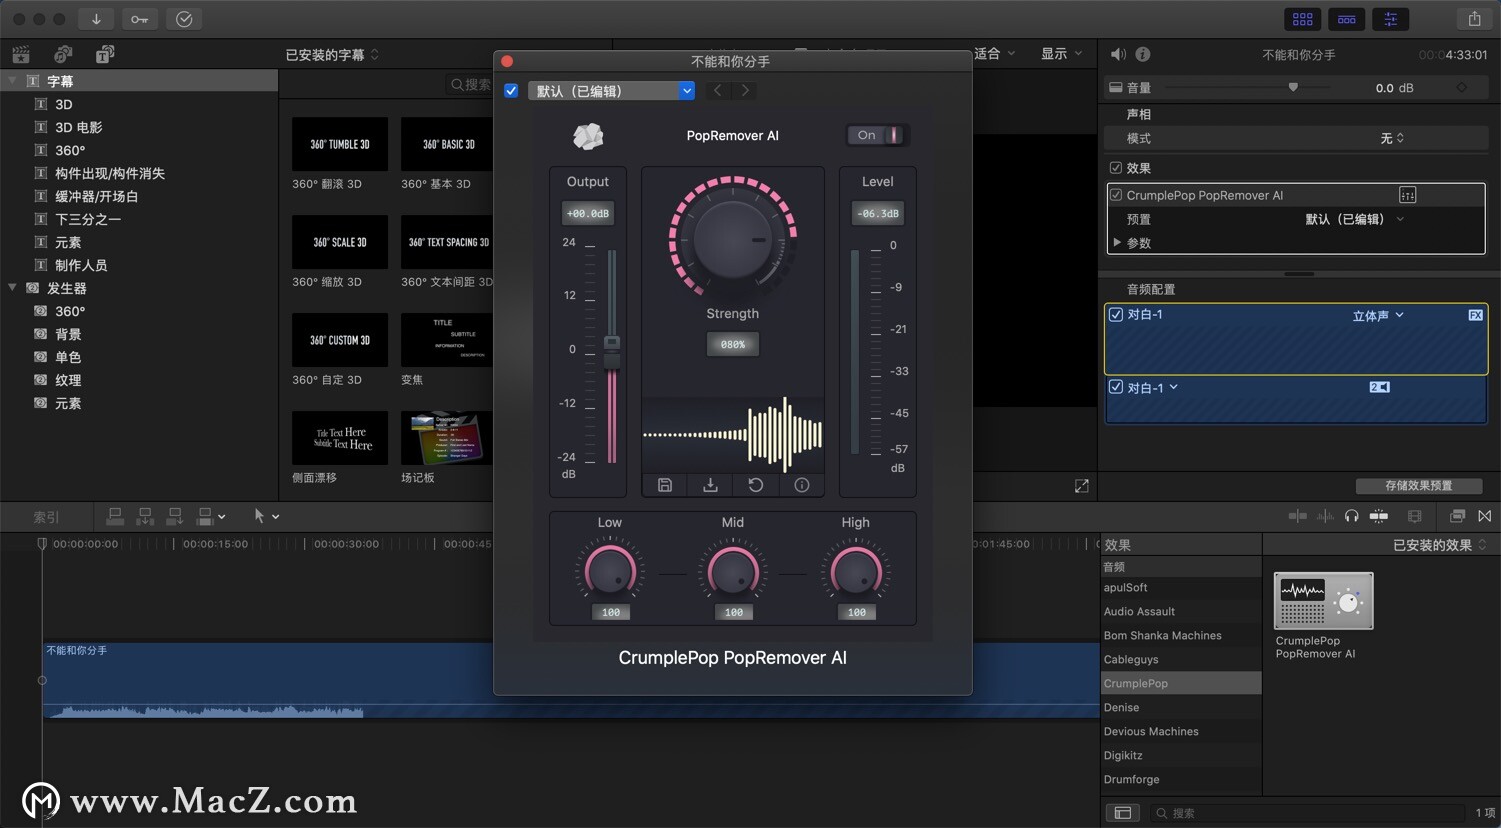Open the libraries clapperboard sidebar icon
The height and width of the screenshot is (828, 1501).
click(21, 54)
